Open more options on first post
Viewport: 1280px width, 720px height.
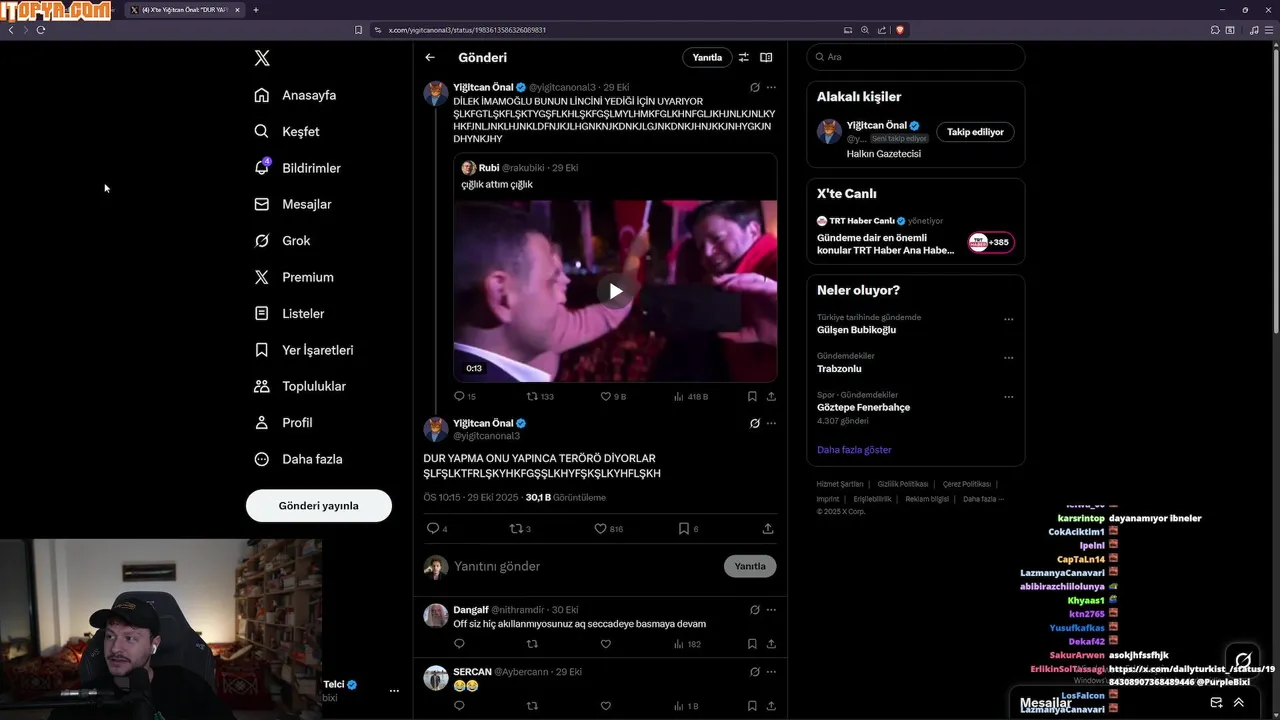[x=771, y=87]
